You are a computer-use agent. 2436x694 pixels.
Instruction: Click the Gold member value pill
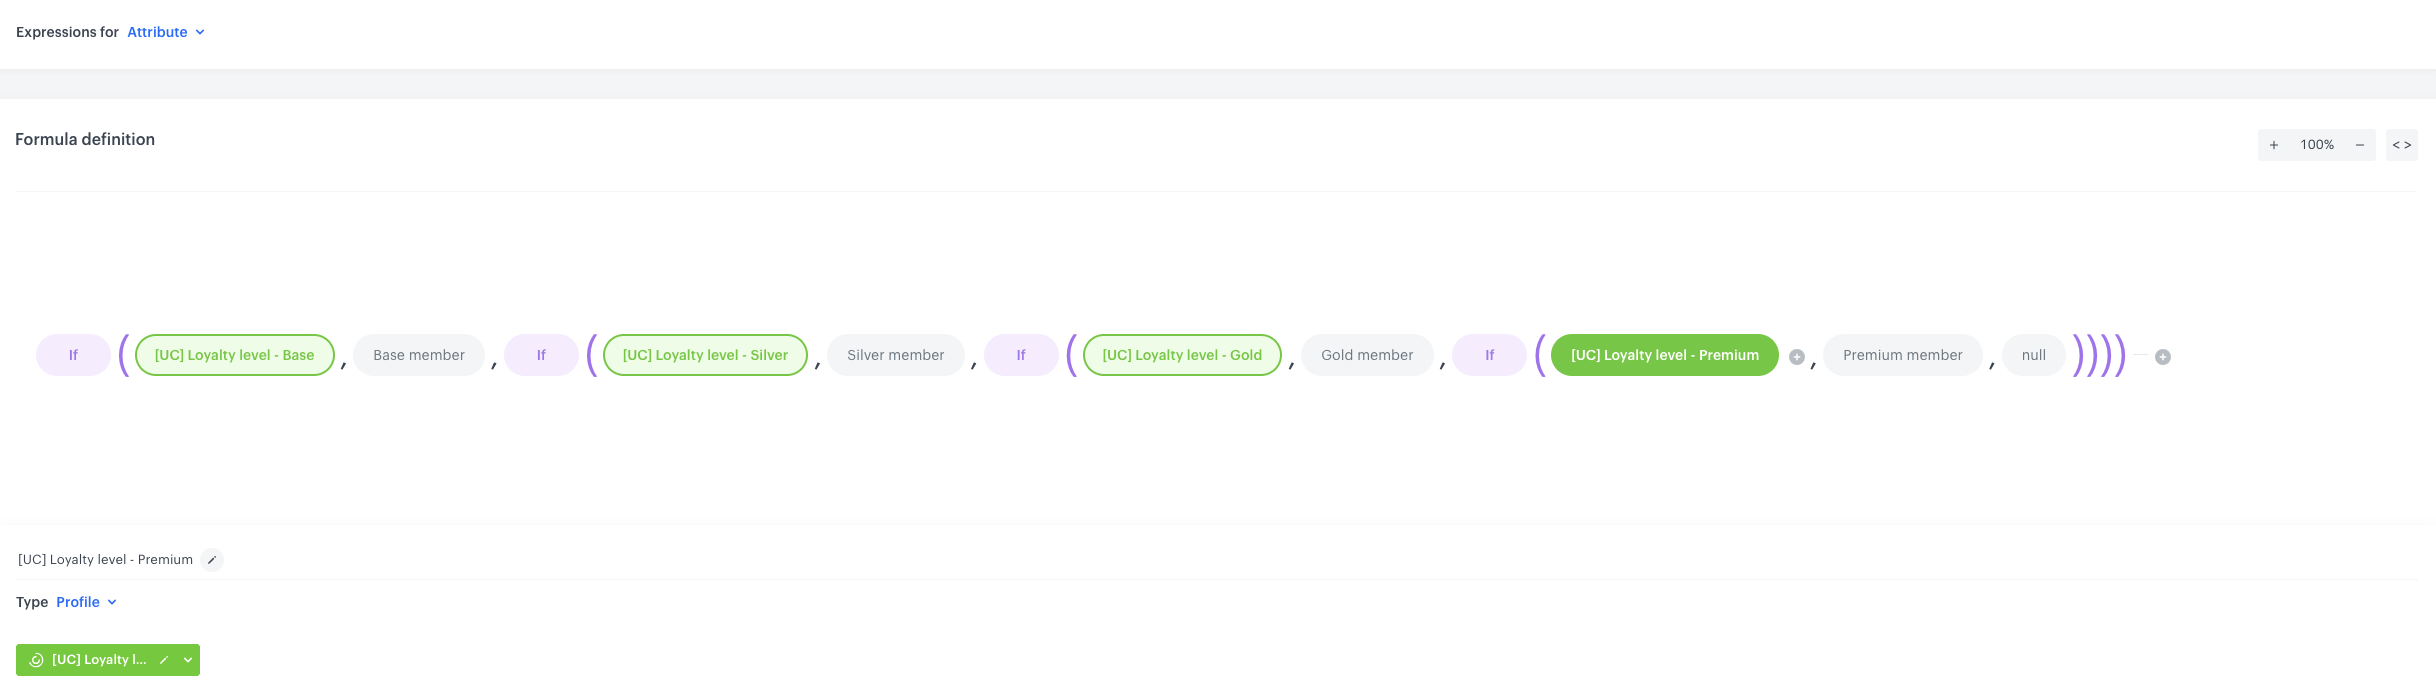click(x=1367, y=355)
